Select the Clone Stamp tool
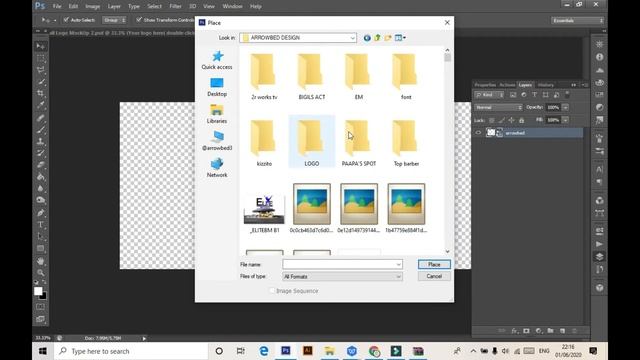The height and width of the screenshot is (360, 640). pos(40,142)
